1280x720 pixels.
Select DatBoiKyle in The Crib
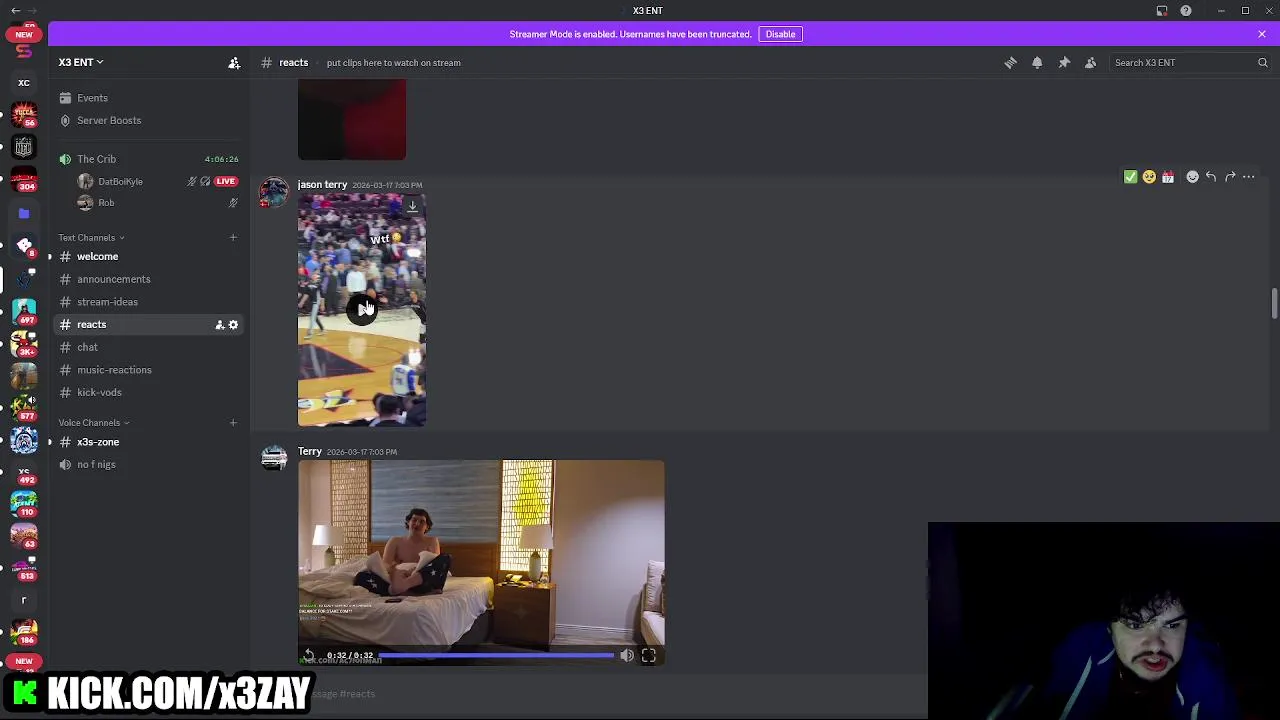coord(120,182)
